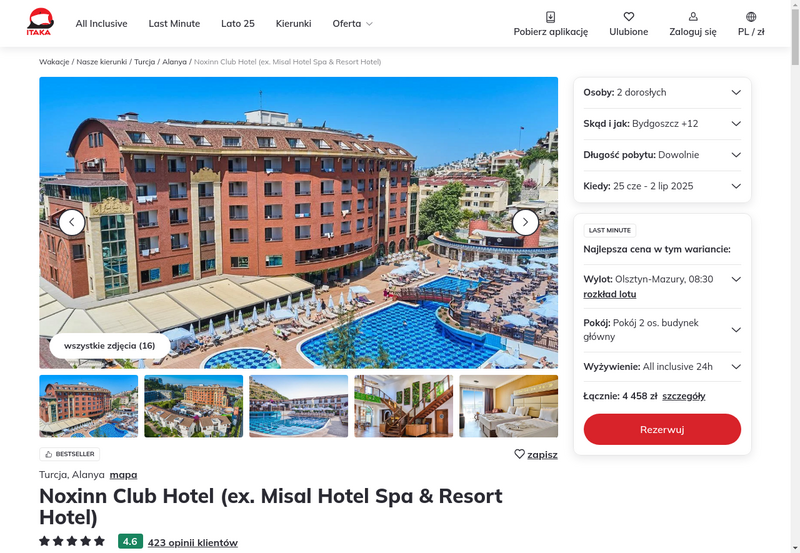Image resolution: width=800 pixels, height=553 pixels.
Task: Open the PL / zł globe icon
Action: 751,17
